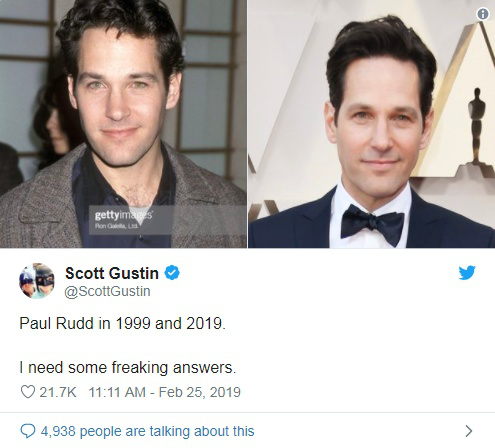495x448 pixels.
Task: Open the Twitter bird logo
Action: click(x=467, y=273)
